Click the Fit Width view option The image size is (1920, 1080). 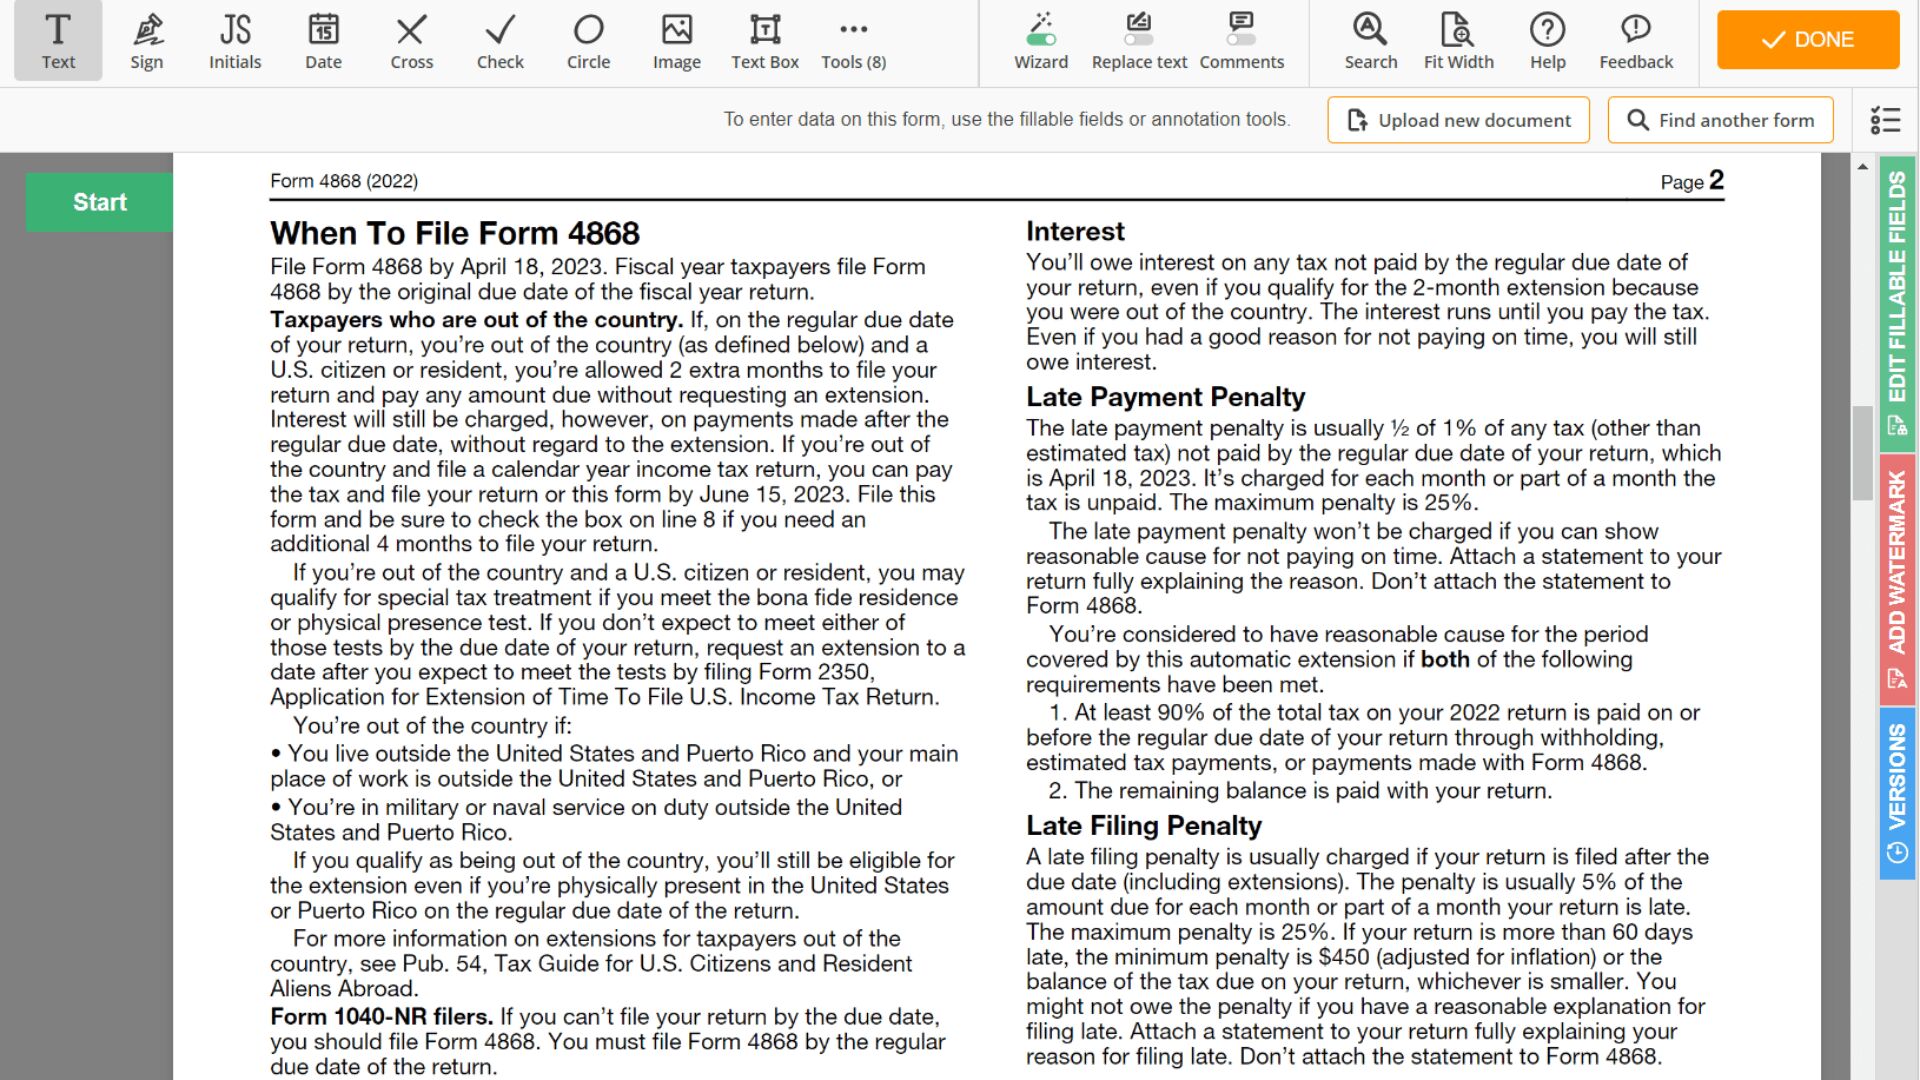click(1458, 40)
